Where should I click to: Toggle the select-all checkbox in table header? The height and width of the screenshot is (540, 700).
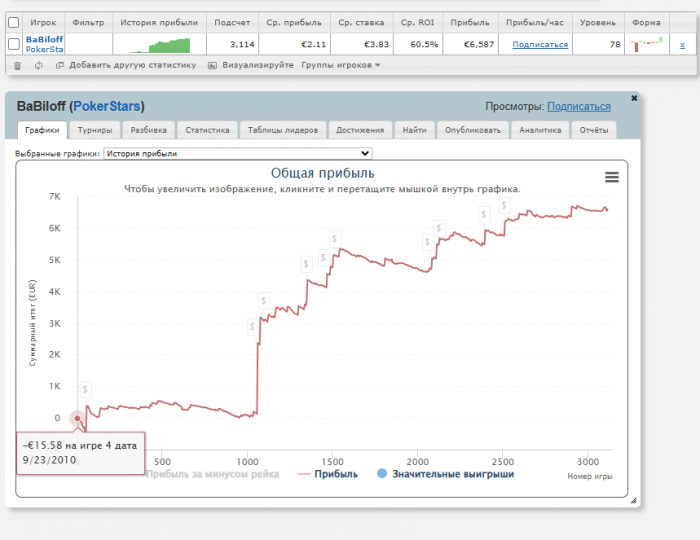tap(14, 21)
